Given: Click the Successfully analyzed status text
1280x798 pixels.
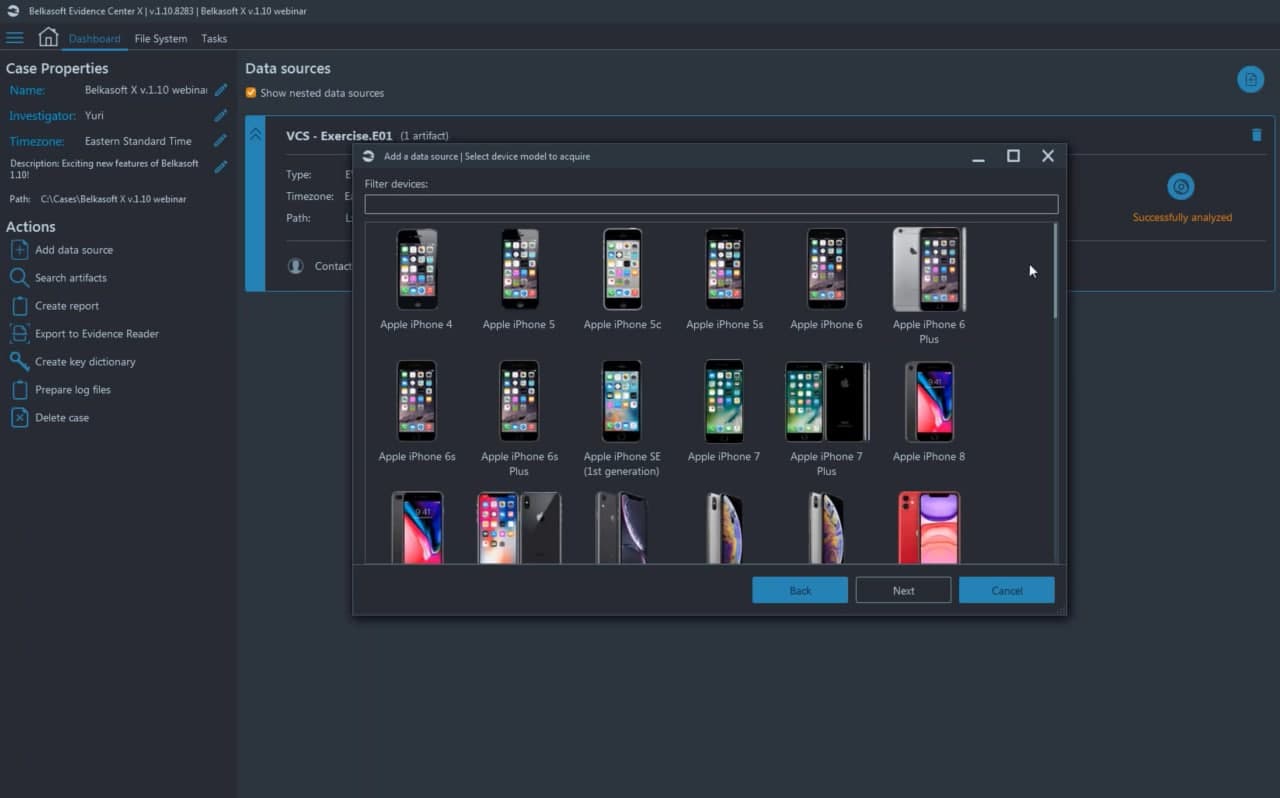Looking at the screenshot, I should click(1182, 217).
